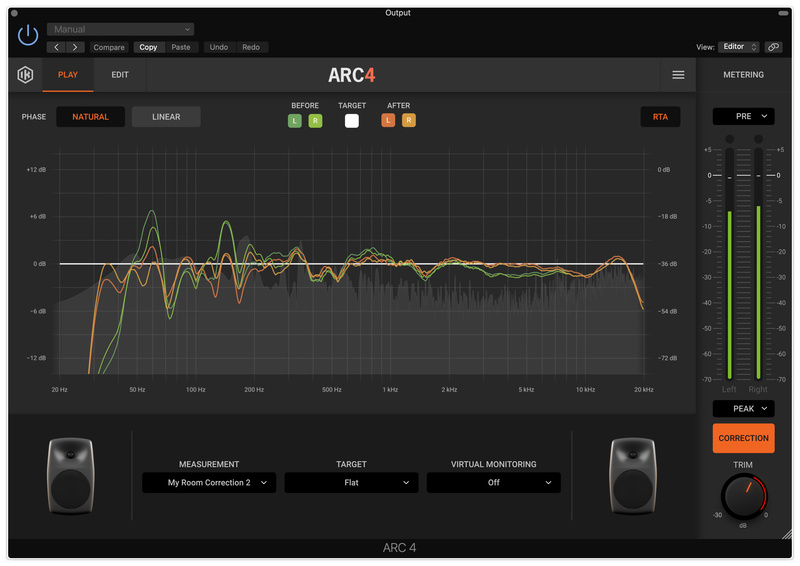This screenshot has height=566, width=800.
Task: Toggle the RTA analyzer
Action: [x=660, y=117]
